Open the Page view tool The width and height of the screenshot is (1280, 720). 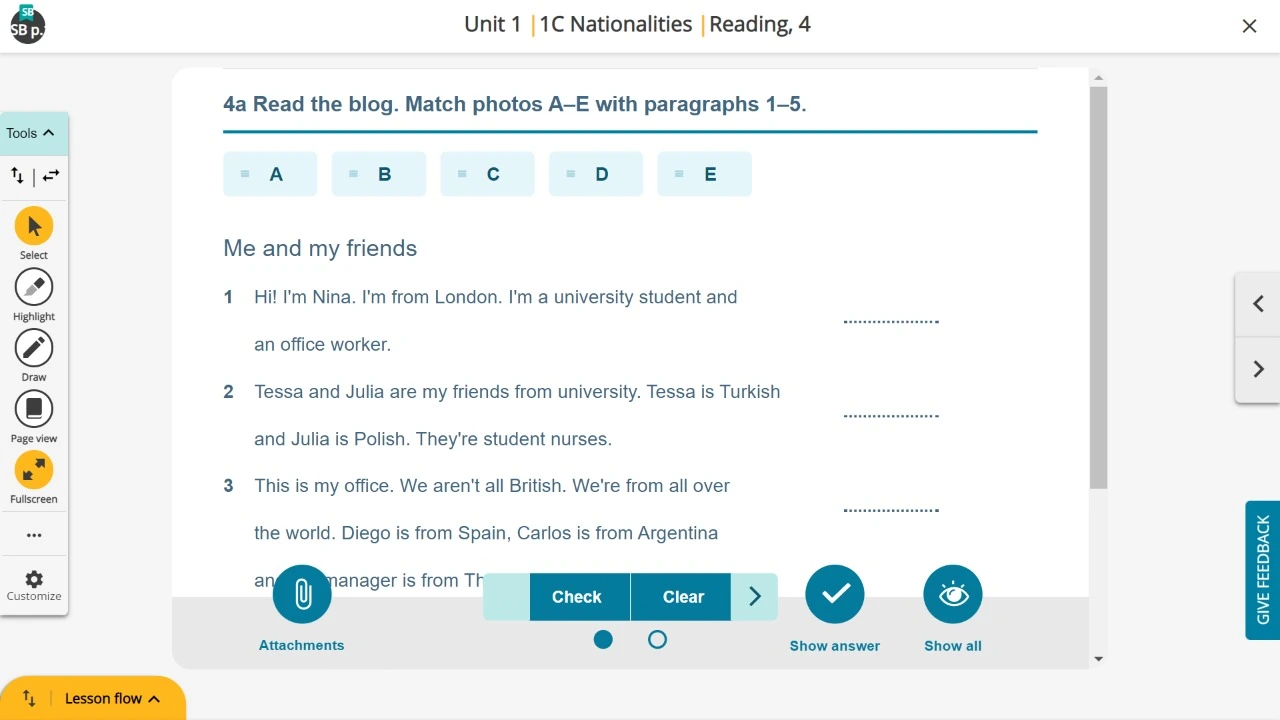[x=34, y=409]
